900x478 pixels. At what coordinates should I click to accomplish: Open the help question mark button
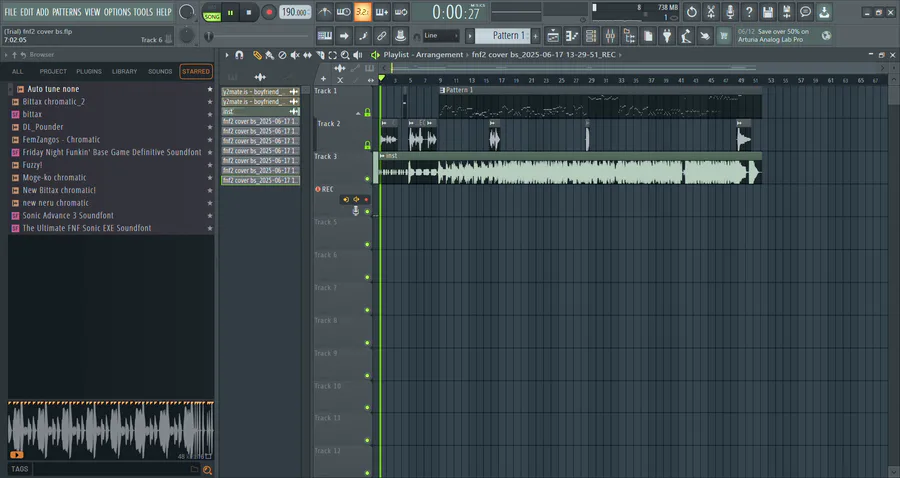point(748,11)
